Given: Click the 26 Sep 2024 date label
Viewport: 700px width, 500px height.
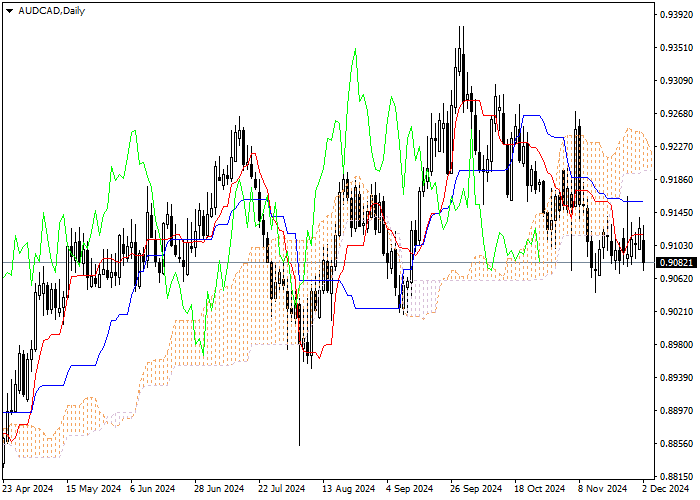Looking at the screenshot, I should click(x=476, y=489).
